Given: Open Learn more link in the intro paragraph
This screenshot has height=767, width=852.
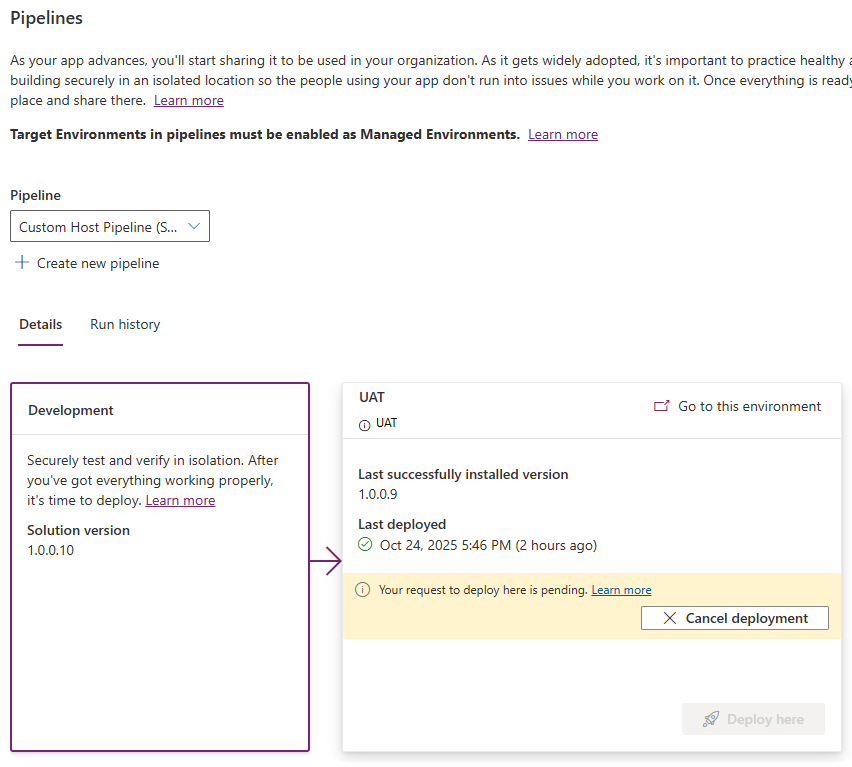Looking at the screenshot, I should tap(189, 100).
